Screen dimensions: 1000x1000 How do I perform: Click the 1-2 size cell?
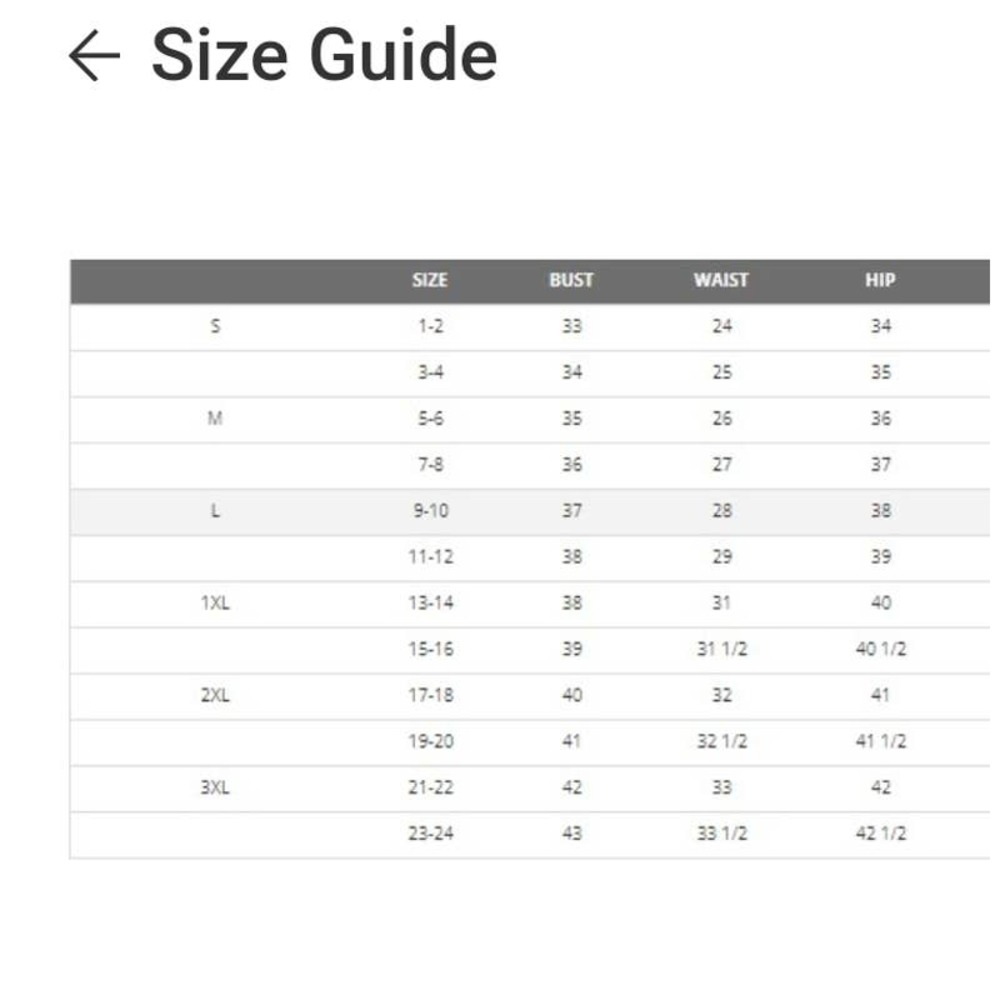tap(430, 326)
